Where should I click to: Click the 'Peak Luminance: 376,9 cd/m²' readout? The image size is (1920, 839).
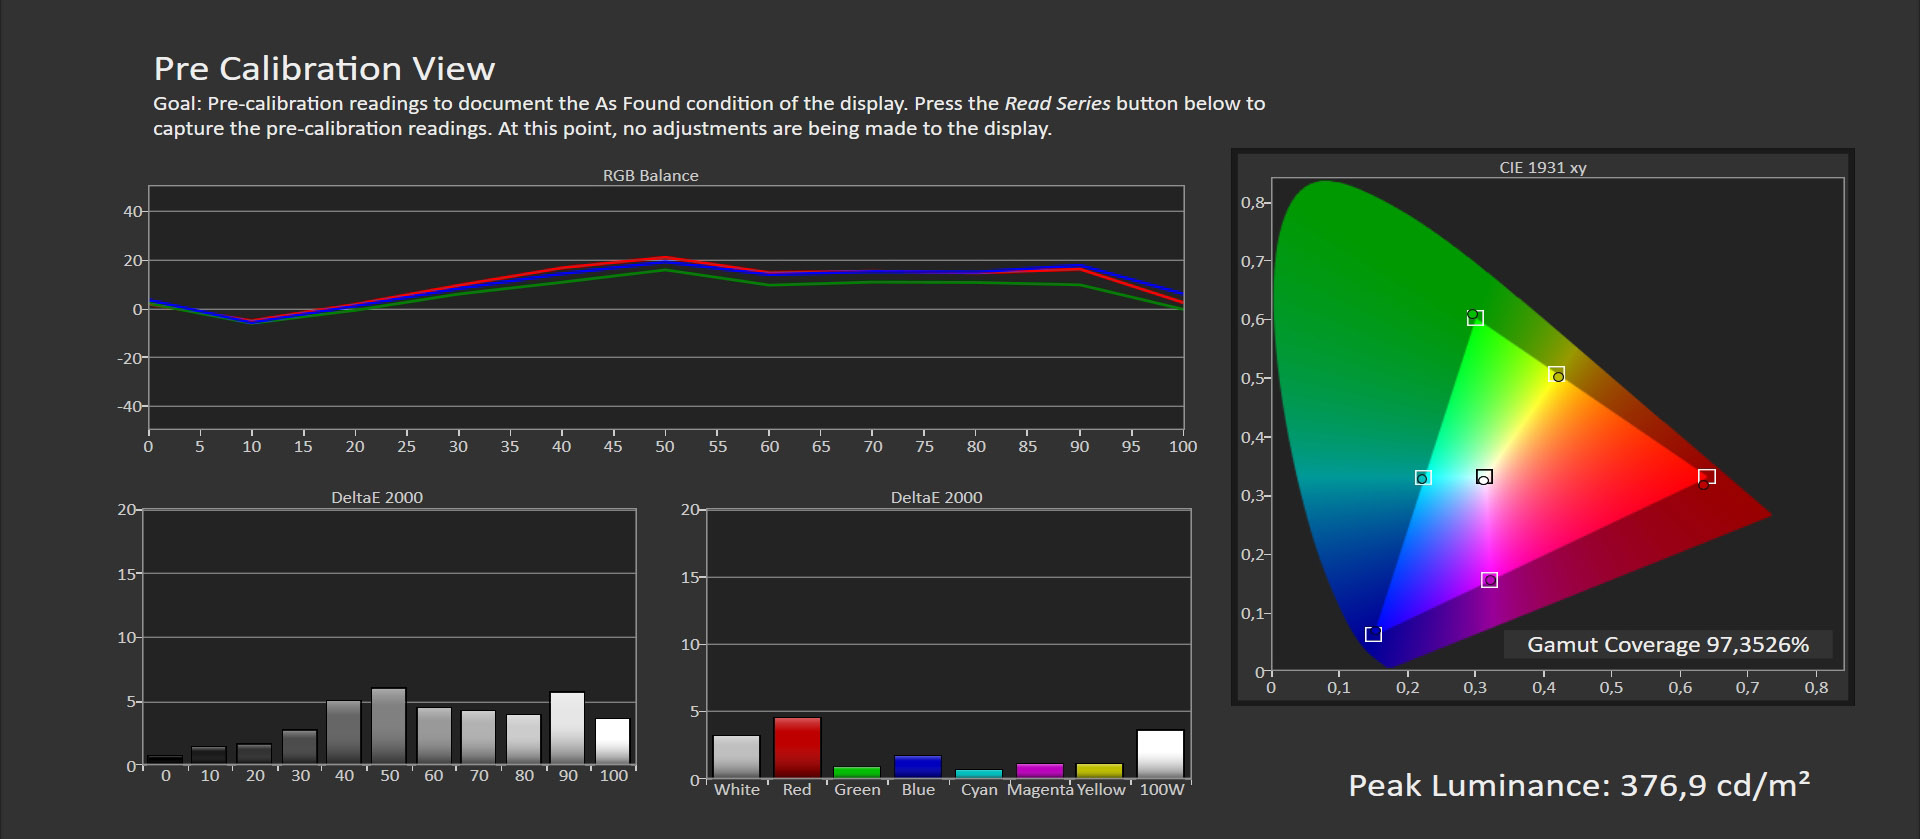click(1579, 785)
